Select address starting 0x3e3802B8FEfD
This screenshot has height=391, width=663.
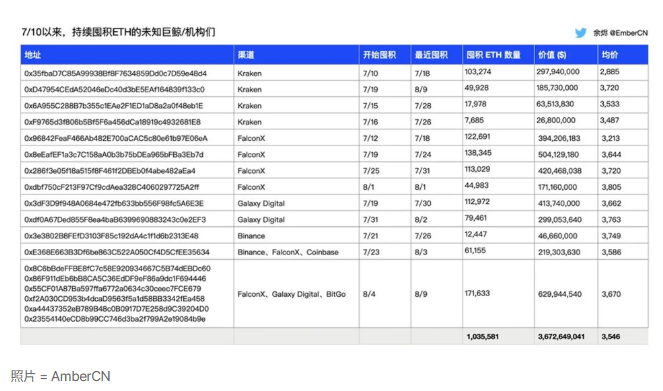pos(111,236)
